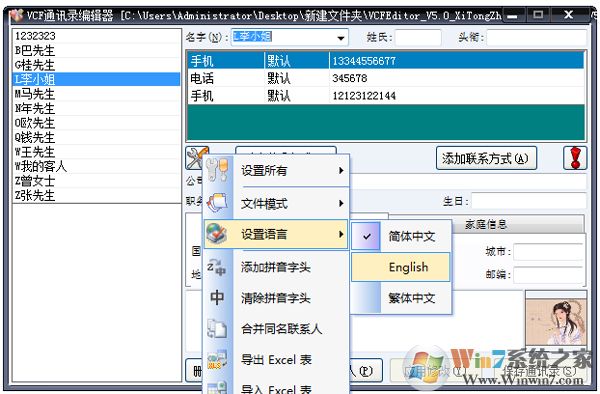Select telephone row 345678
The width and height of the screenshot is (600, 394).
386,78
